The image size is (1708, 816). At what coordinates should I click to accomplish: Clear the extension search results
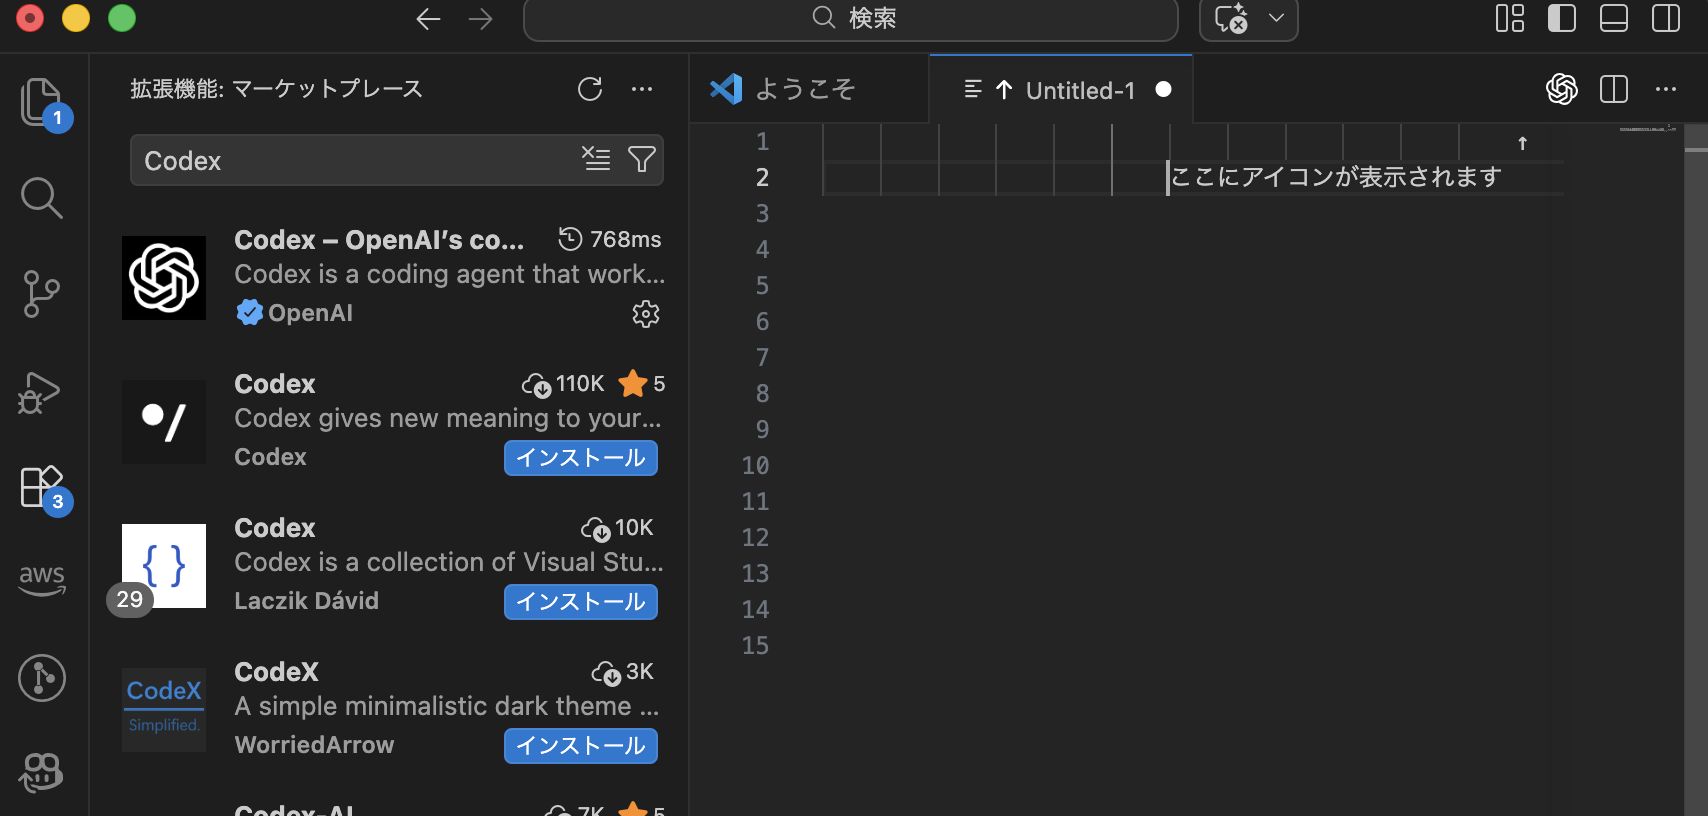tap(596, 158)
